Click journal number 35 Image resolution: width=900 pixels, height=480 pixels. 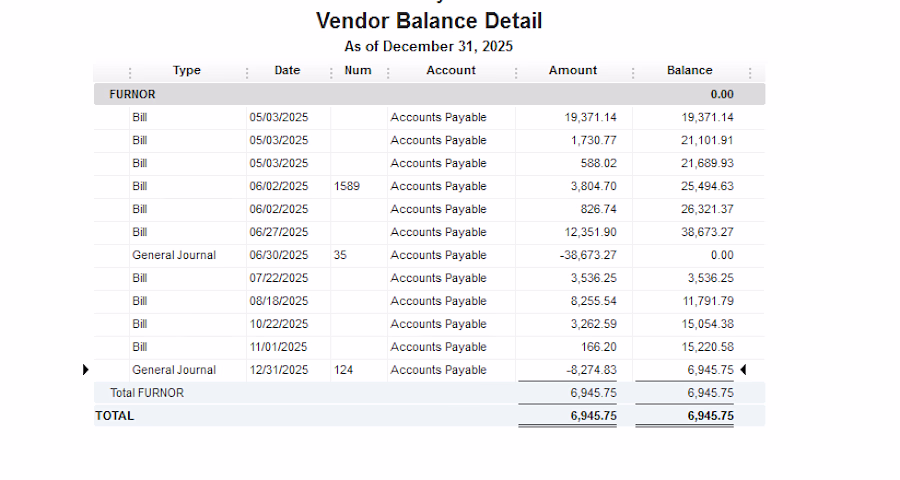click(x=340, y=256)
